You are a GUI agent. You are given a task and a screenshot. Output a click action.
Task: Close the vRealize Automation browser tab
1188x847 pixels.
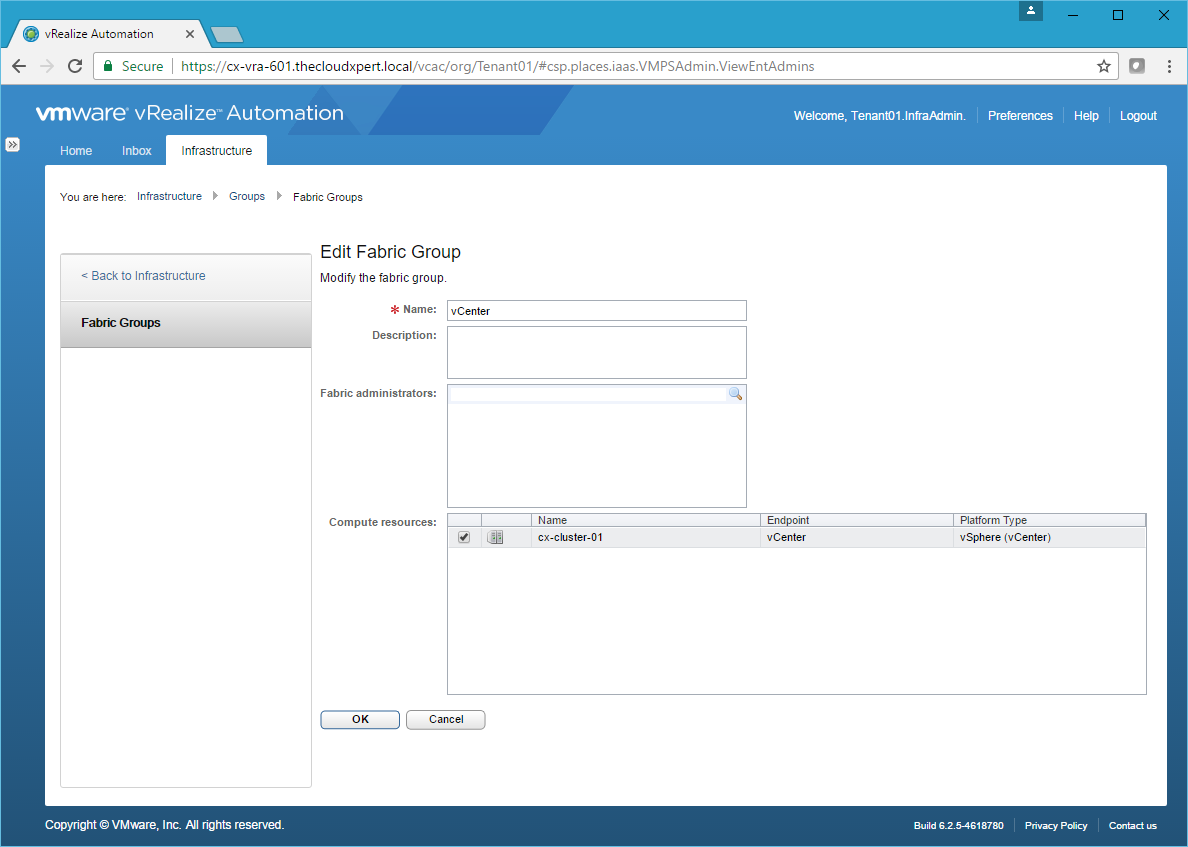click(190, 34)
